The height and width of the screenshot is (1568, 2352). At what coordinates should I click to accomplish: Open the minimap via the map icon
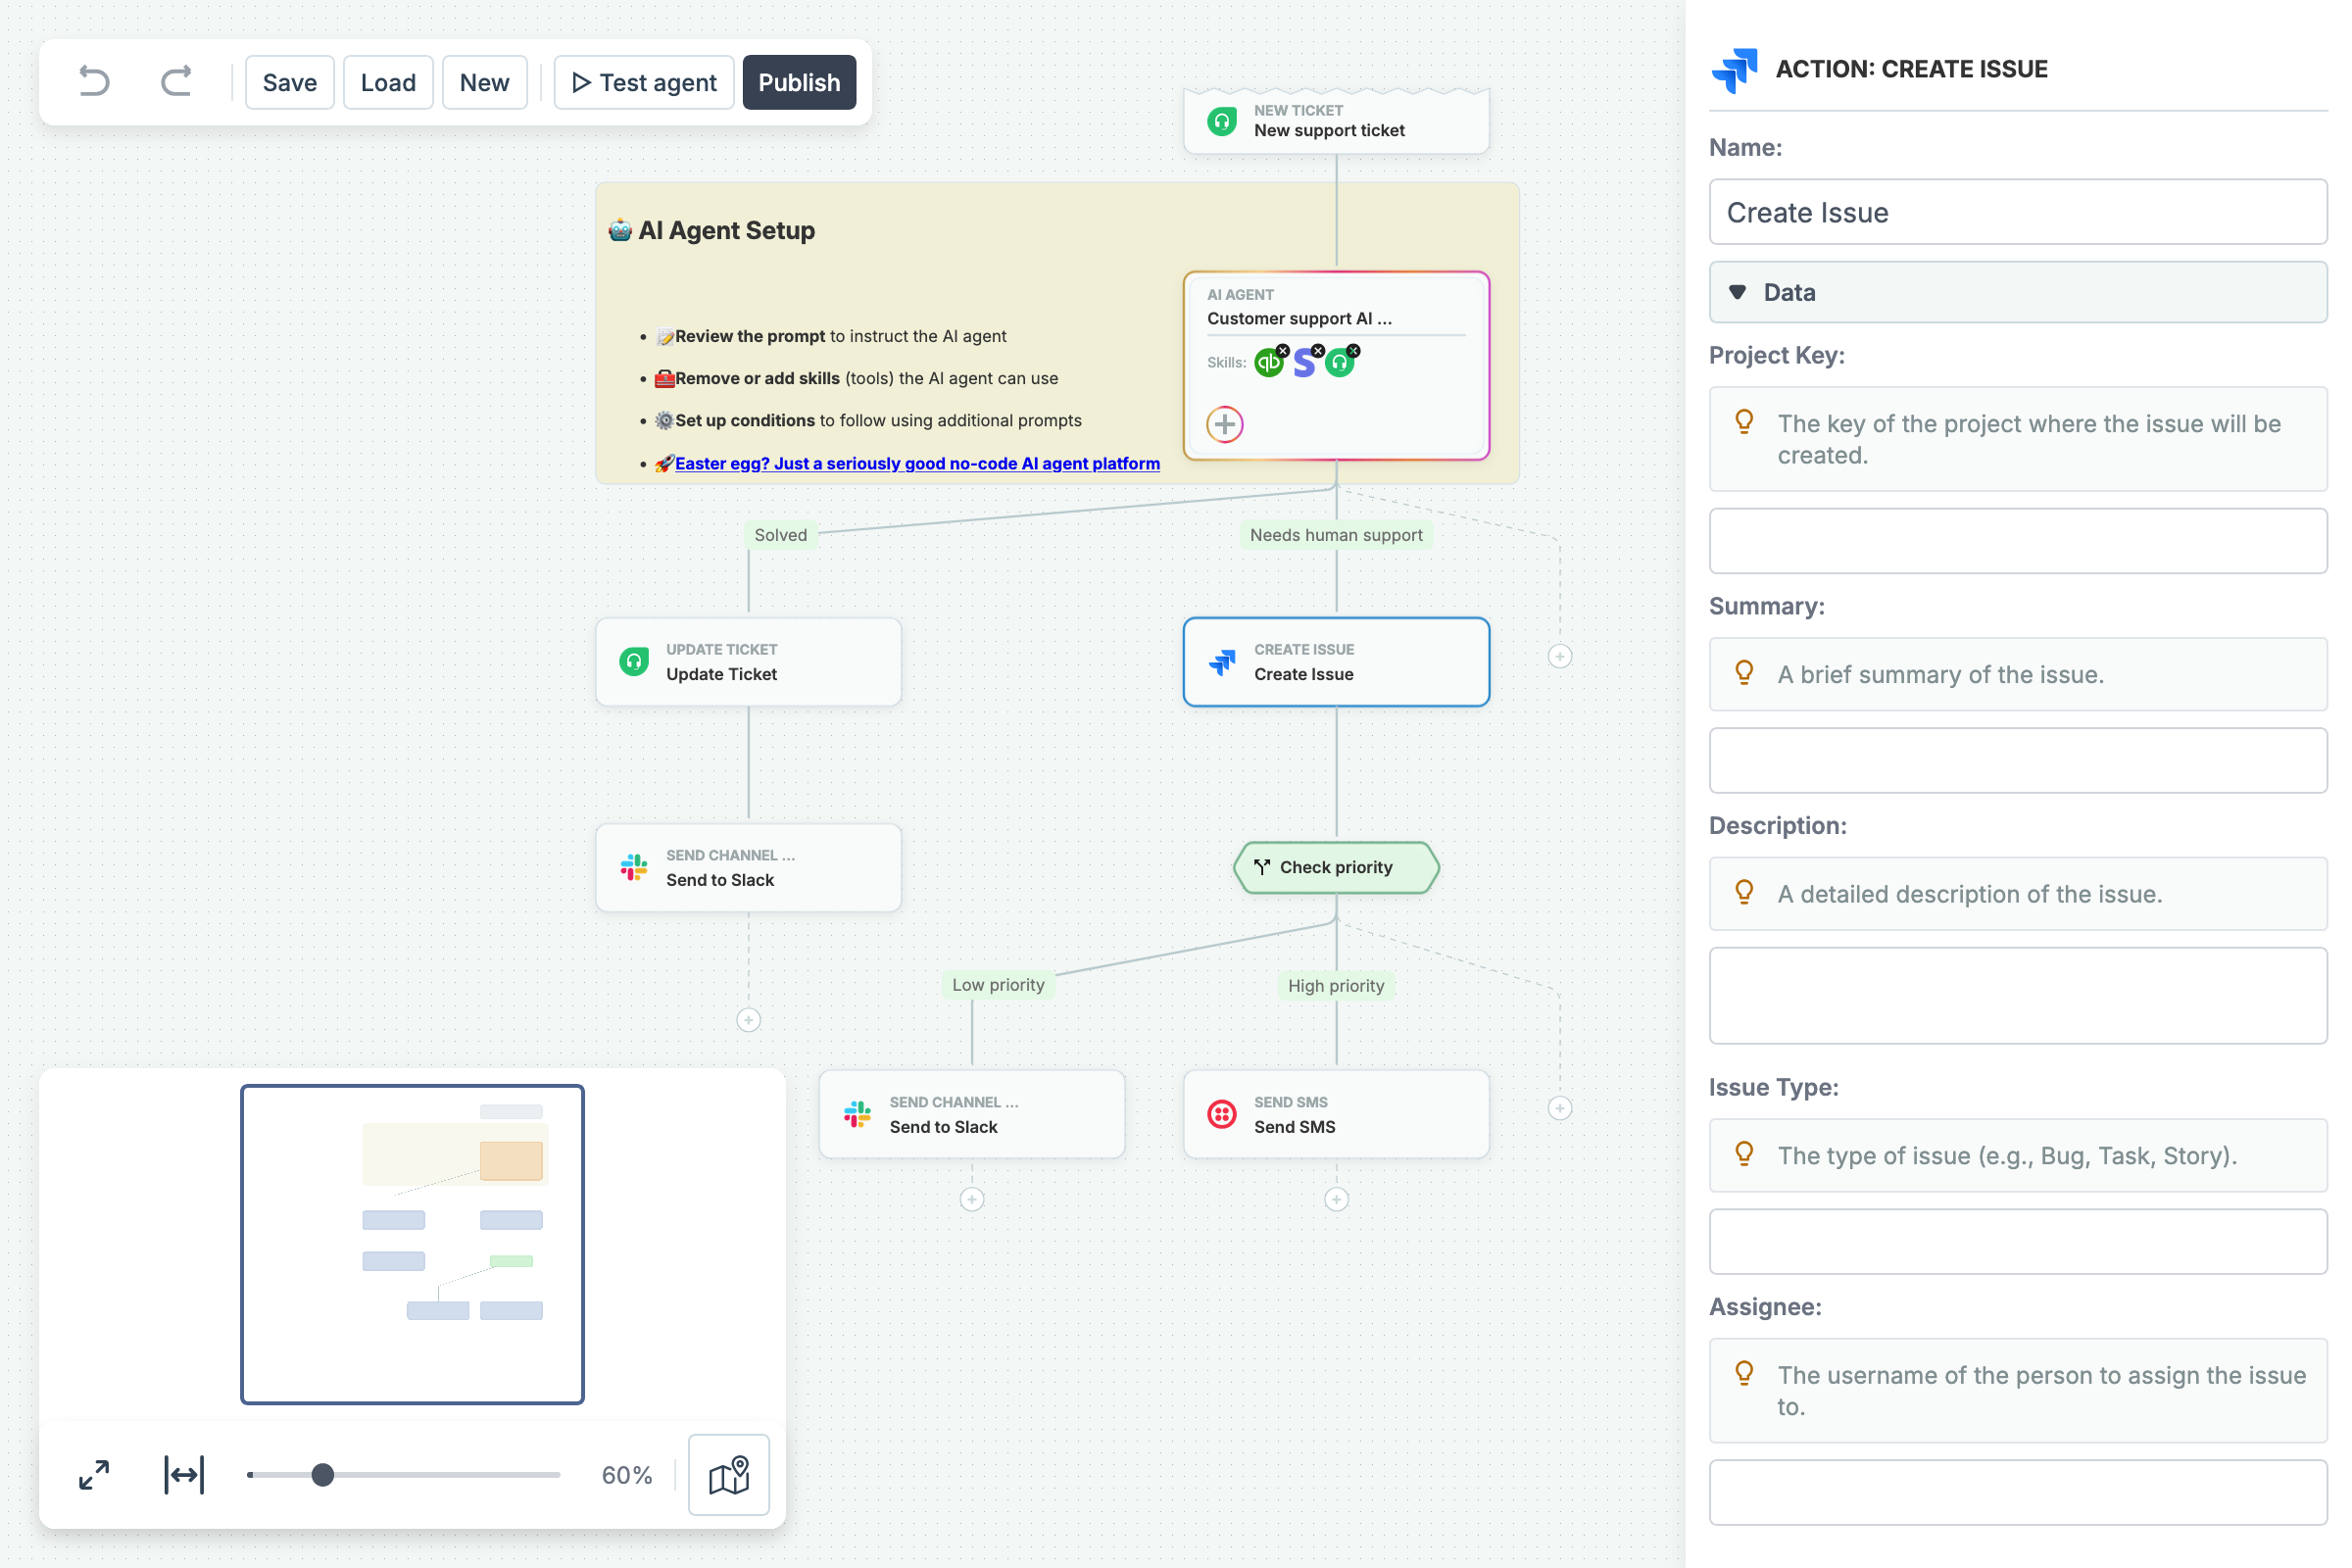[x=728, y=1474]
